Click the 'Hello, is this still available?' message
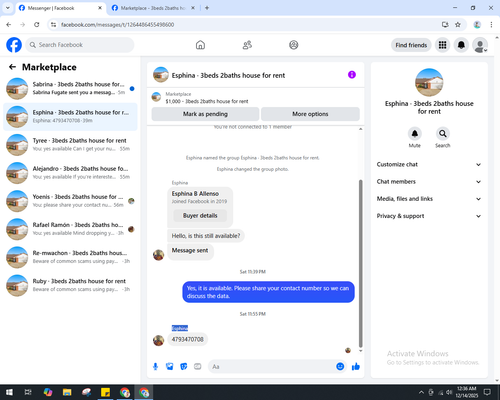 tap(206, 236)
